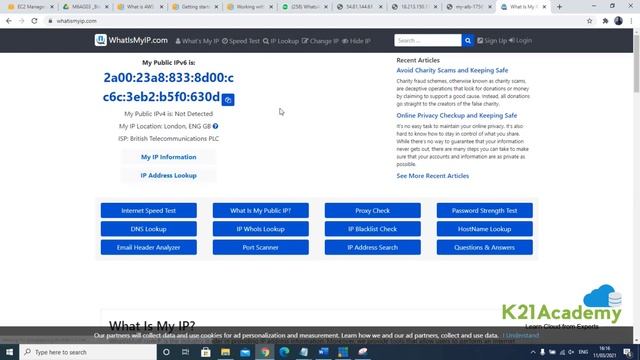640x360 pixels.
Task: Read Online Privacy Checkup article
Action: click(457, 116)
